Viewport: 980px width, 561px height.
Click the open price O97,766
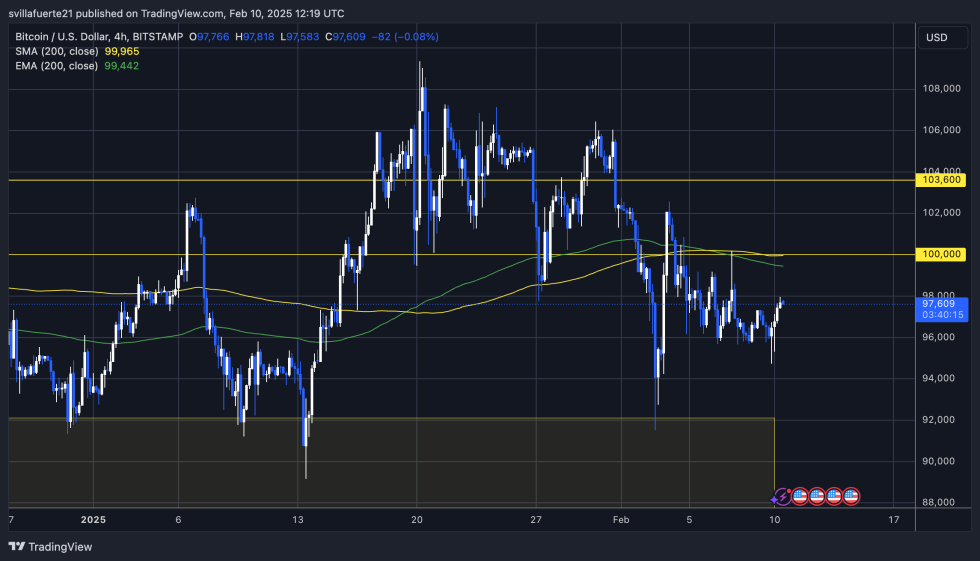(x=209, y=37)
